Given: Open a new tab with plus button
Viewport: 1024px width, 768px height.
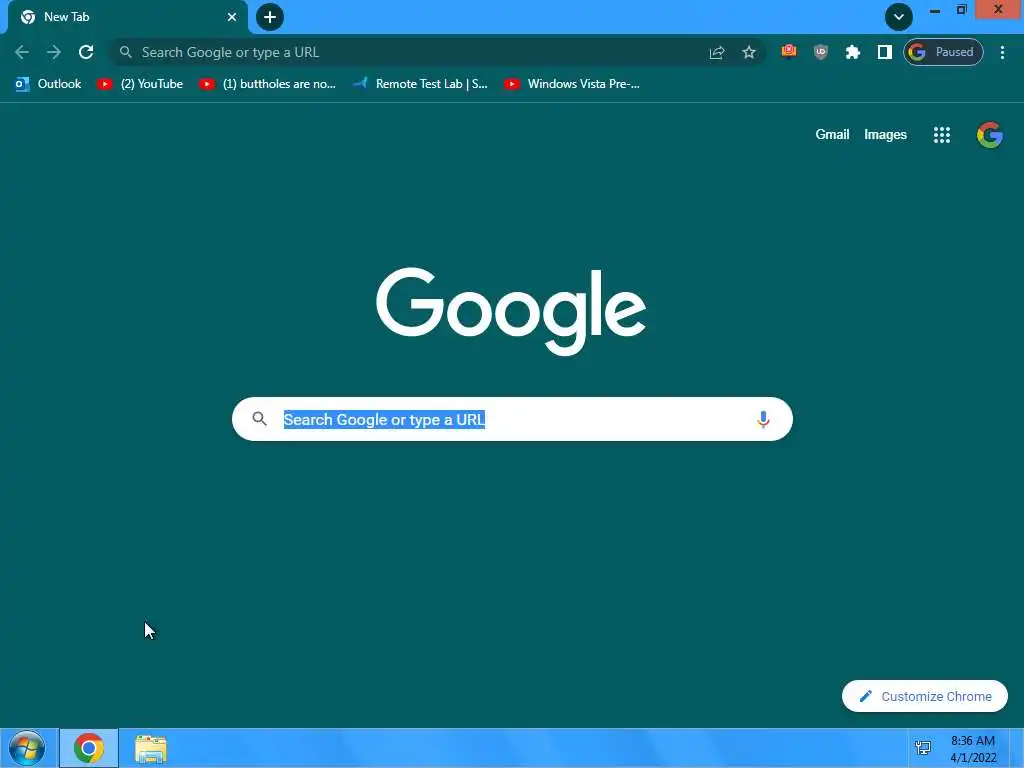Looking at the screenshot, I should click(x=270, y=17).
